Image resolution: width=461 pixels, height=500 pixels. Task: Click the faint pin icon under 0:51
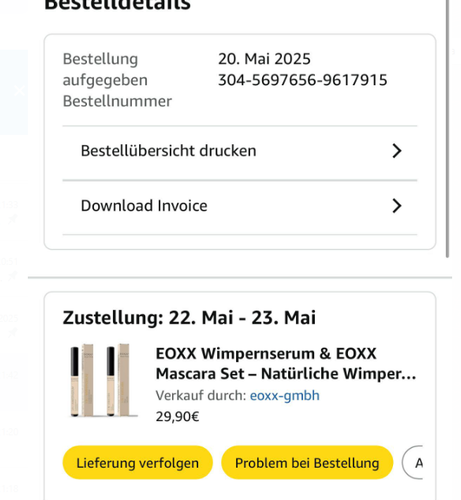coord(13,276)
